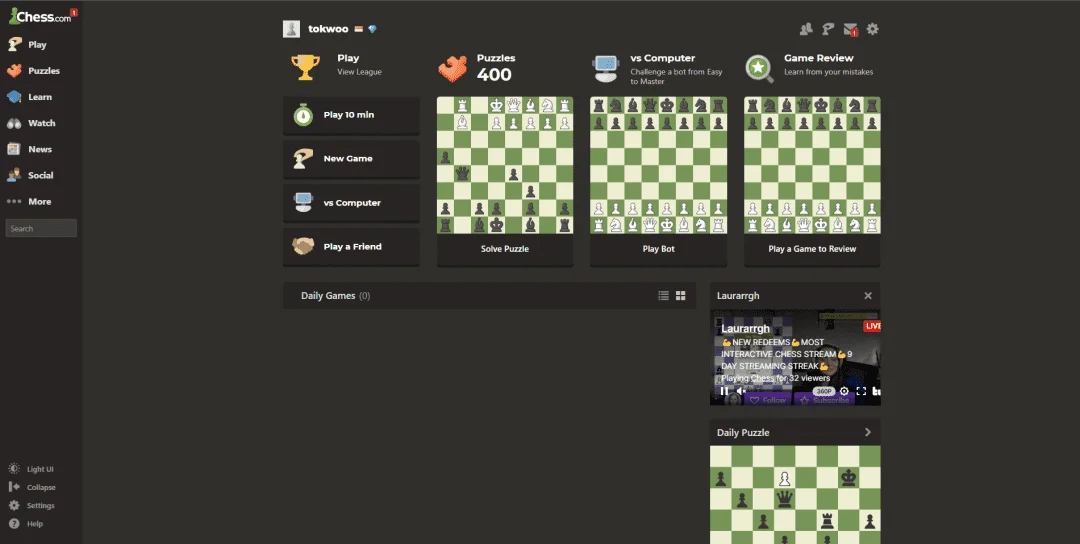The height and width of the screenshot is (544, 1080).
Task: Click the Subscribe button on stream
Action: [824, 400]
